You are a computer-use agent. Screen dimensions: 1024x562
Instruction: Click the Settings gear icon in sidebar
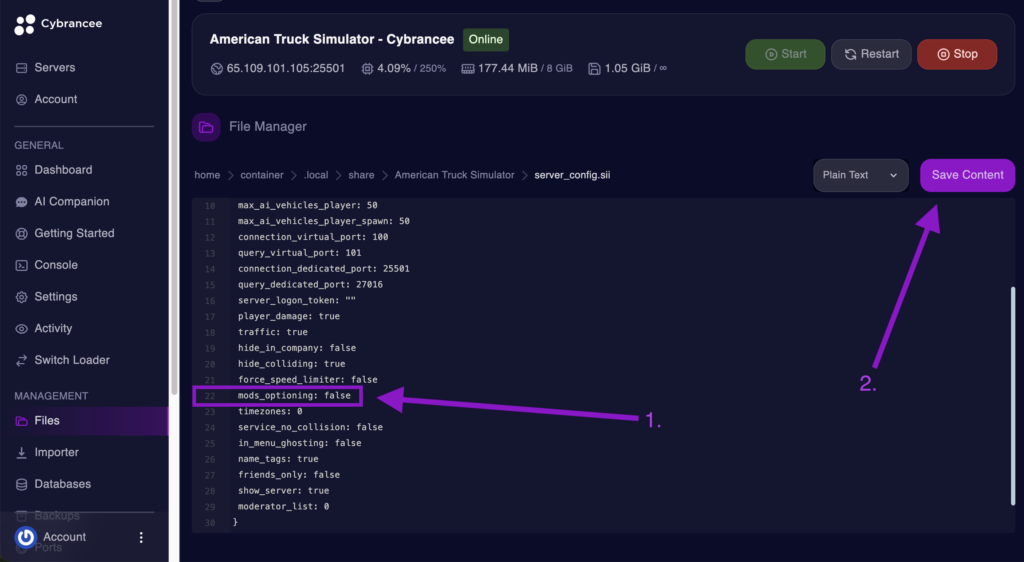coord(22,297)
